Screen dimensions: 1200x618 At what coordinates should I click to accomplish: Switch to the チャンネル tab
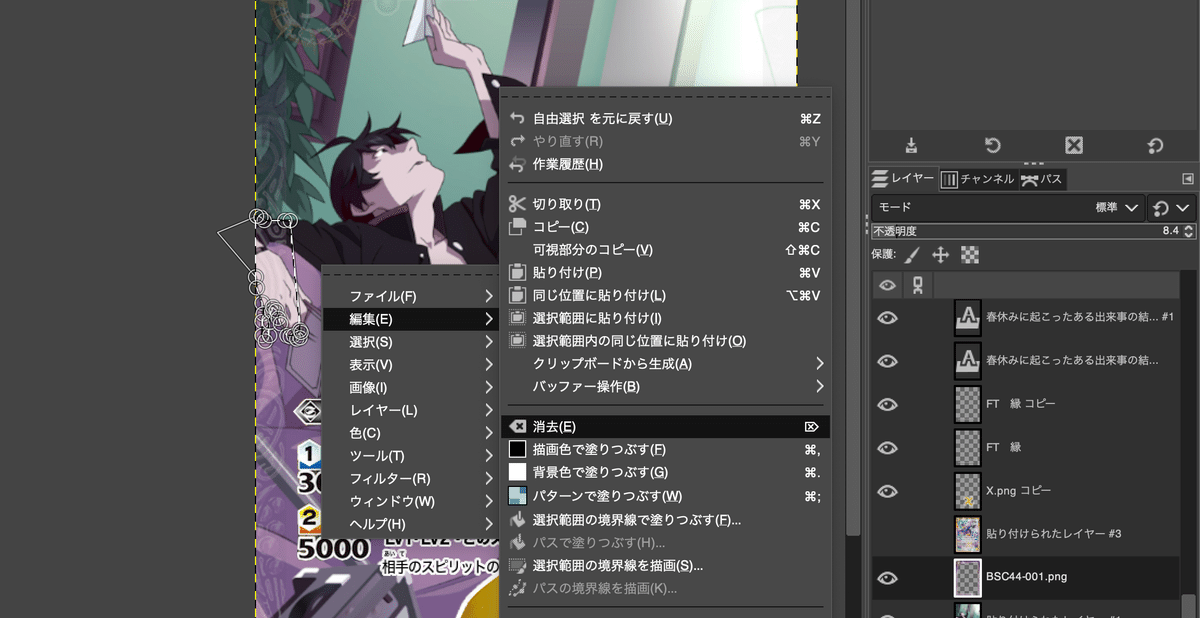click(x=979, y=179)
